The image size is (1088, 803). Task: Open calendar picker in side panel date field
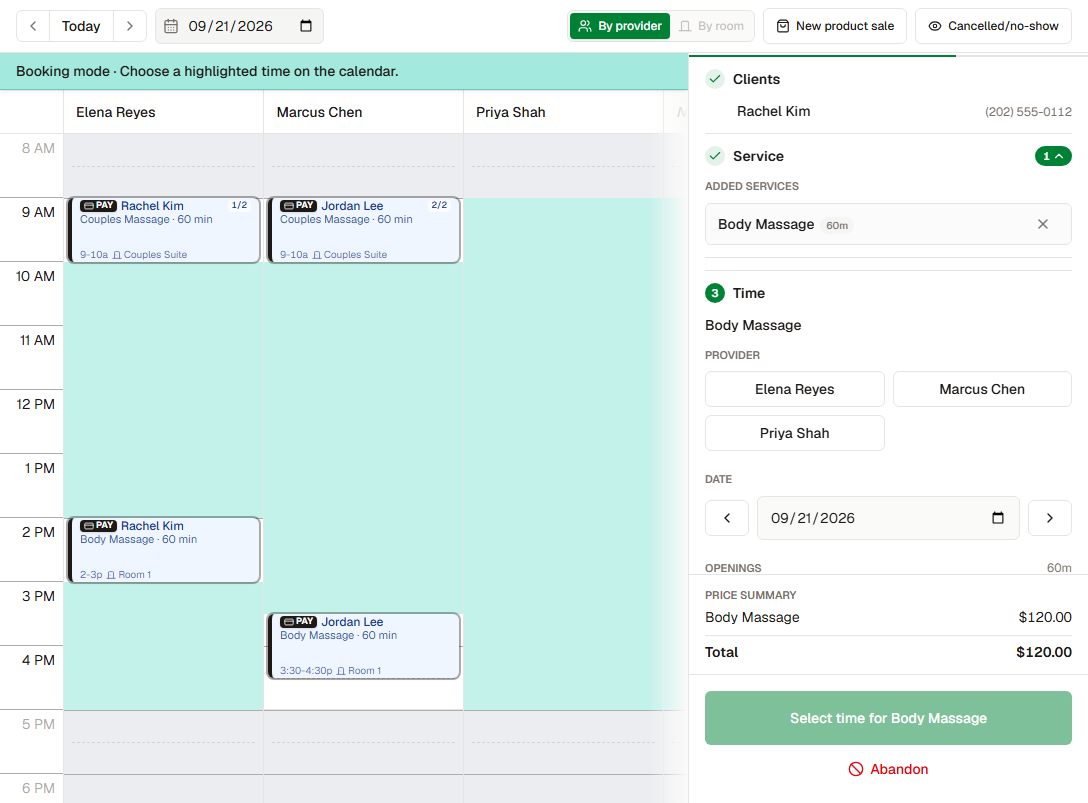(998, 518)
